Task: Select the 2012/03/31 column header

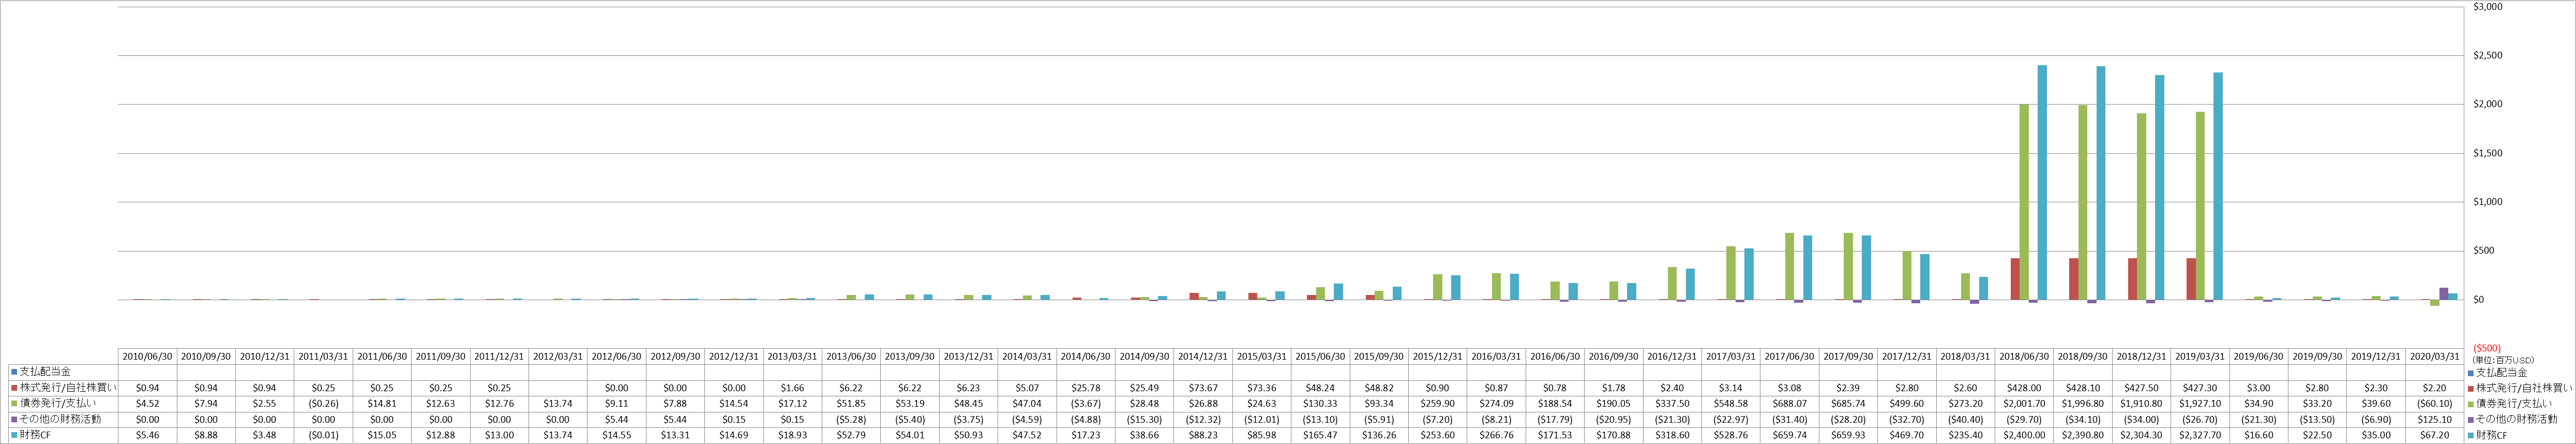Action: [x=559, y=356]
